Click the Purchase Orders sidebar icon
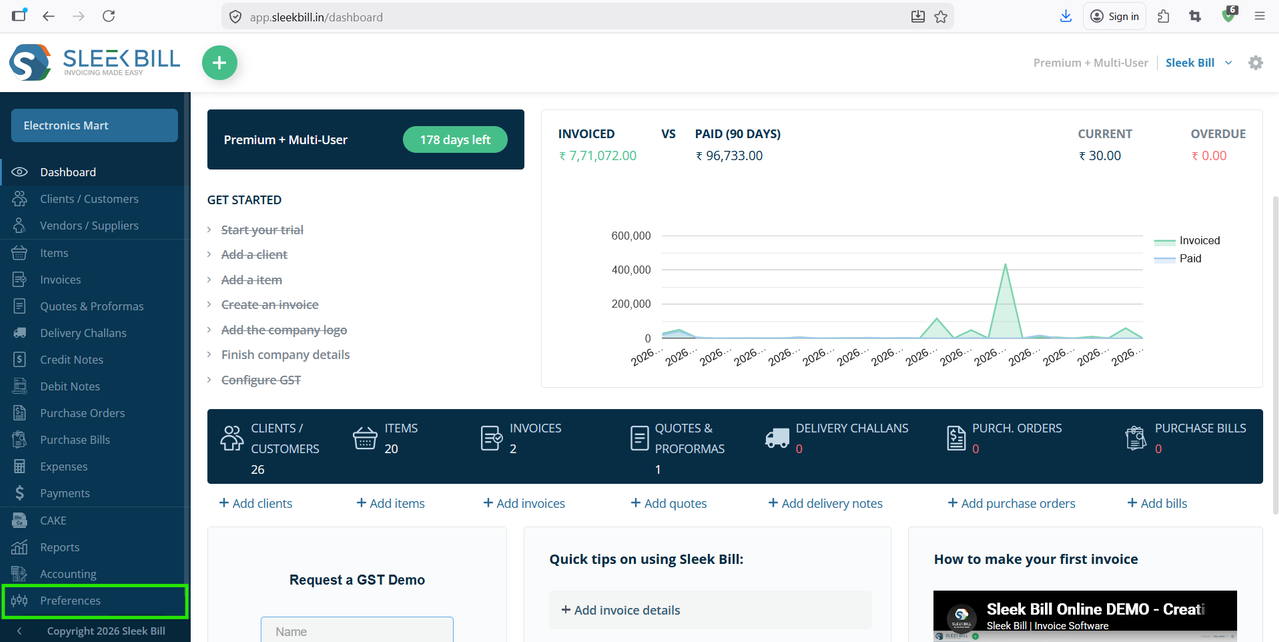 point(19,413)
